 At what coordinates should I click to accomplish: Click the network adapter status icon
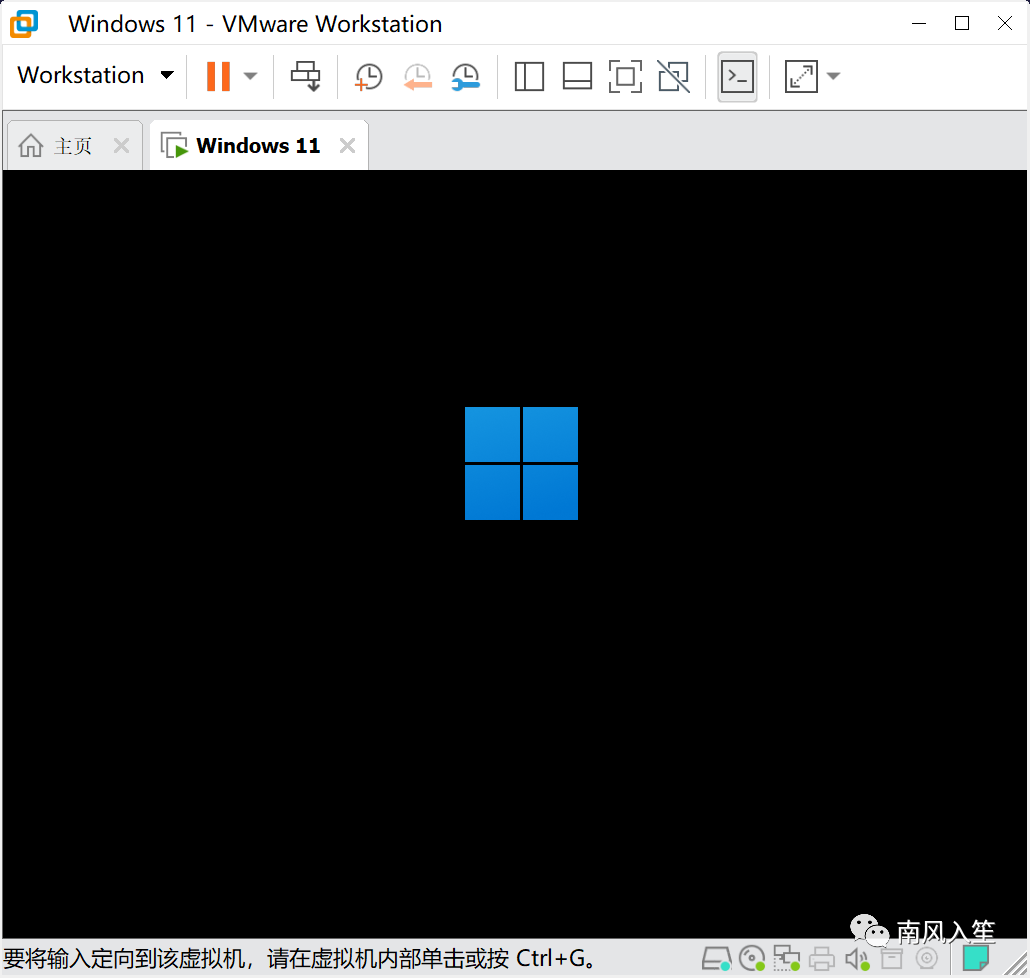pyautogui.click(x=786, y=959)
